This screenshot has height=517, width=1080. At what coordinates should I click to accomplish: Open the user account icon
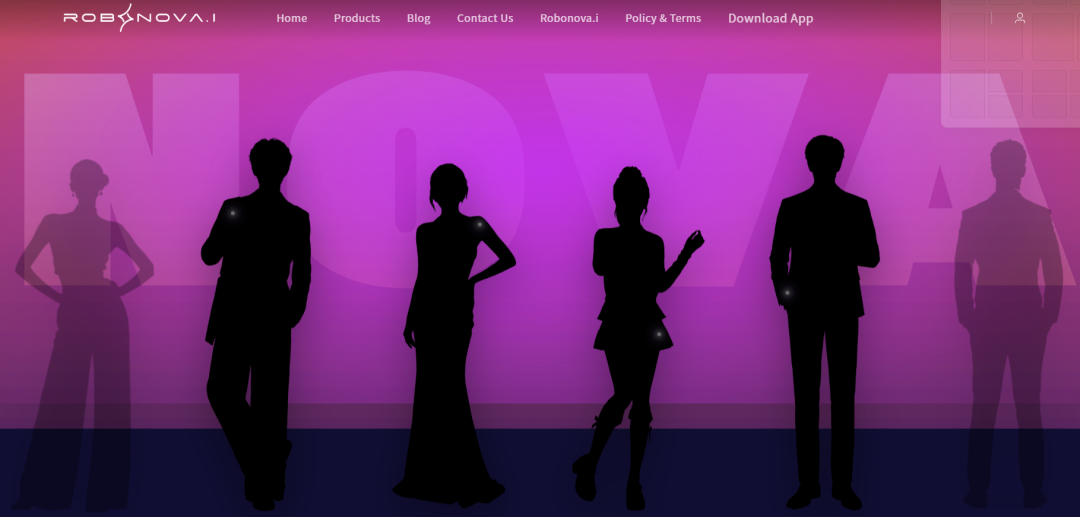click(1020, 18)
